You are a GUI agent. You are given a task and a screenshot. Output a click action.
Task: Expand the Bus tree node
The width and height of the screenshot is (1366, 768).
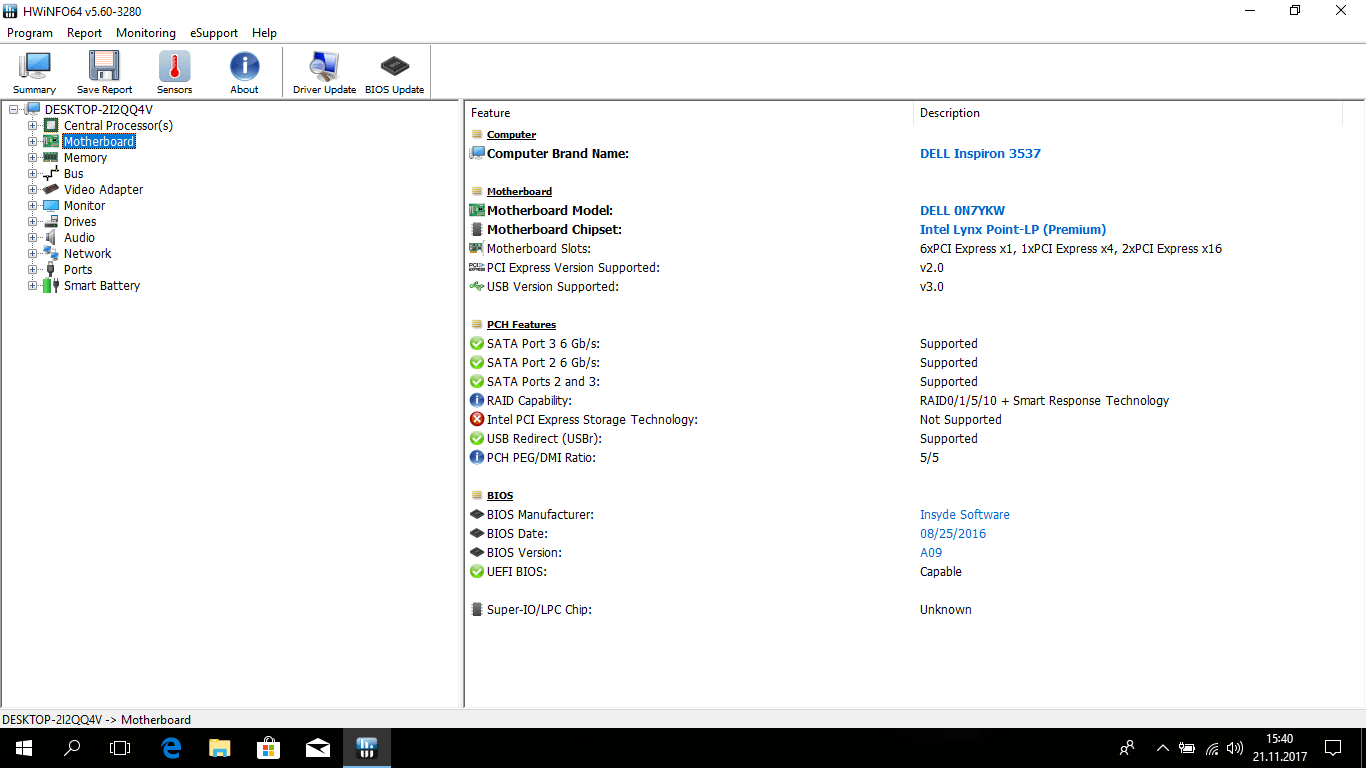[x=33, y=174]
